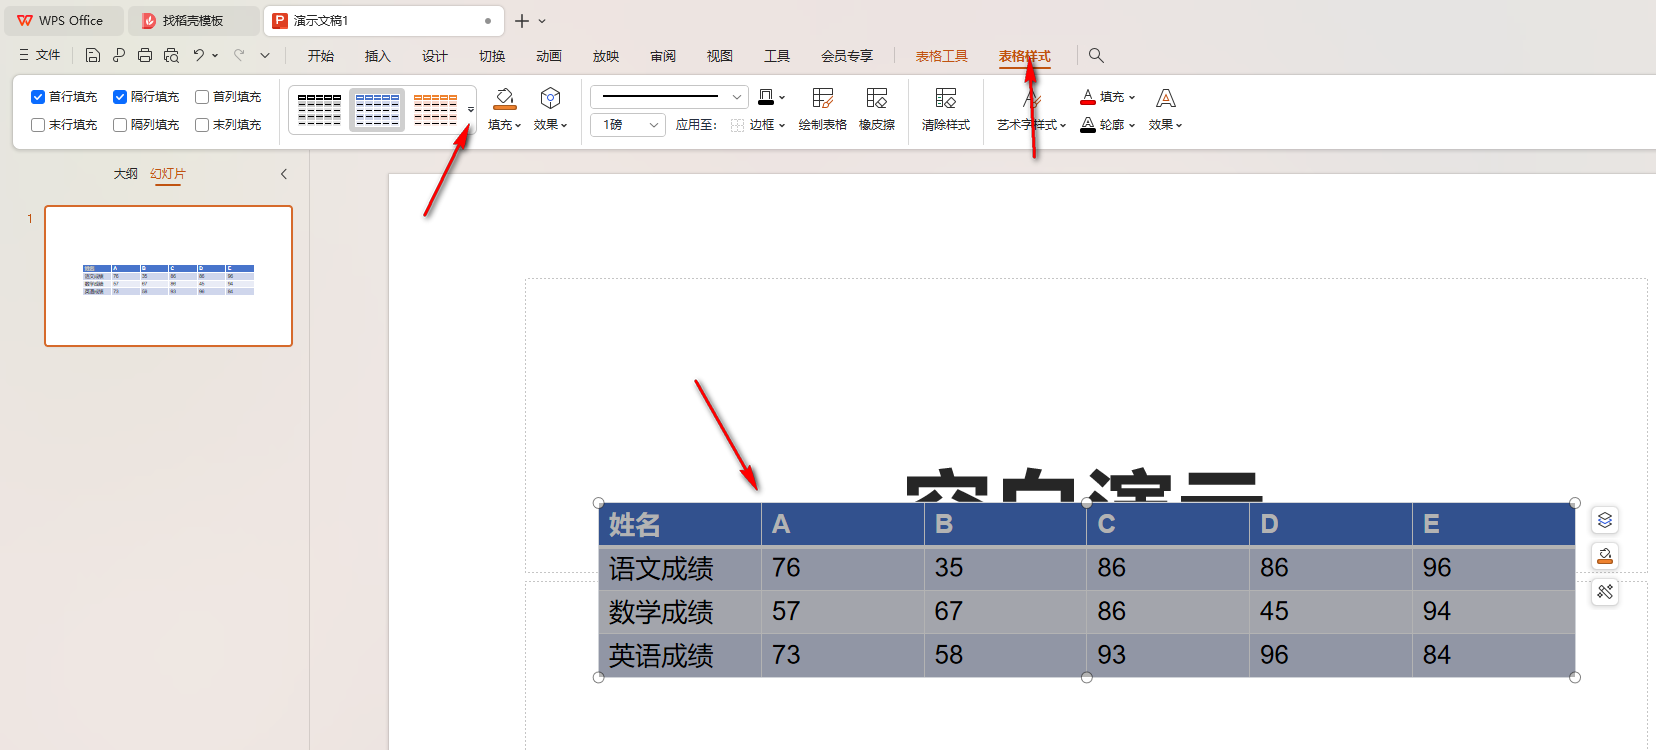Select the orange table style

click(436, 110)
